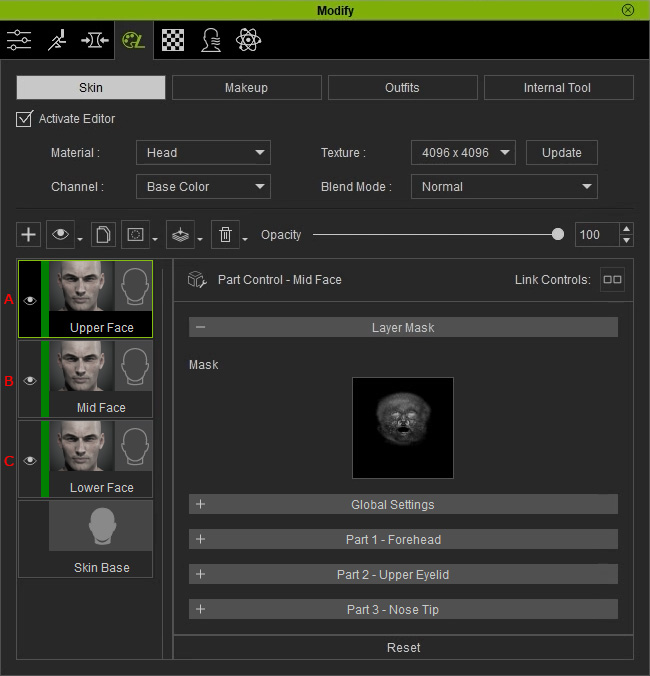This screenshot has width=650, height=676.
Task: Open the head profile tab icon
Action: (x=211, y=41)
